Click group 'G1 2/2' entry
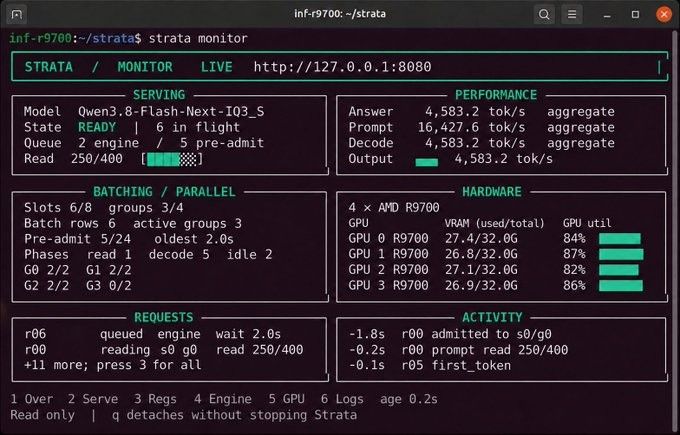 (108, 270)
